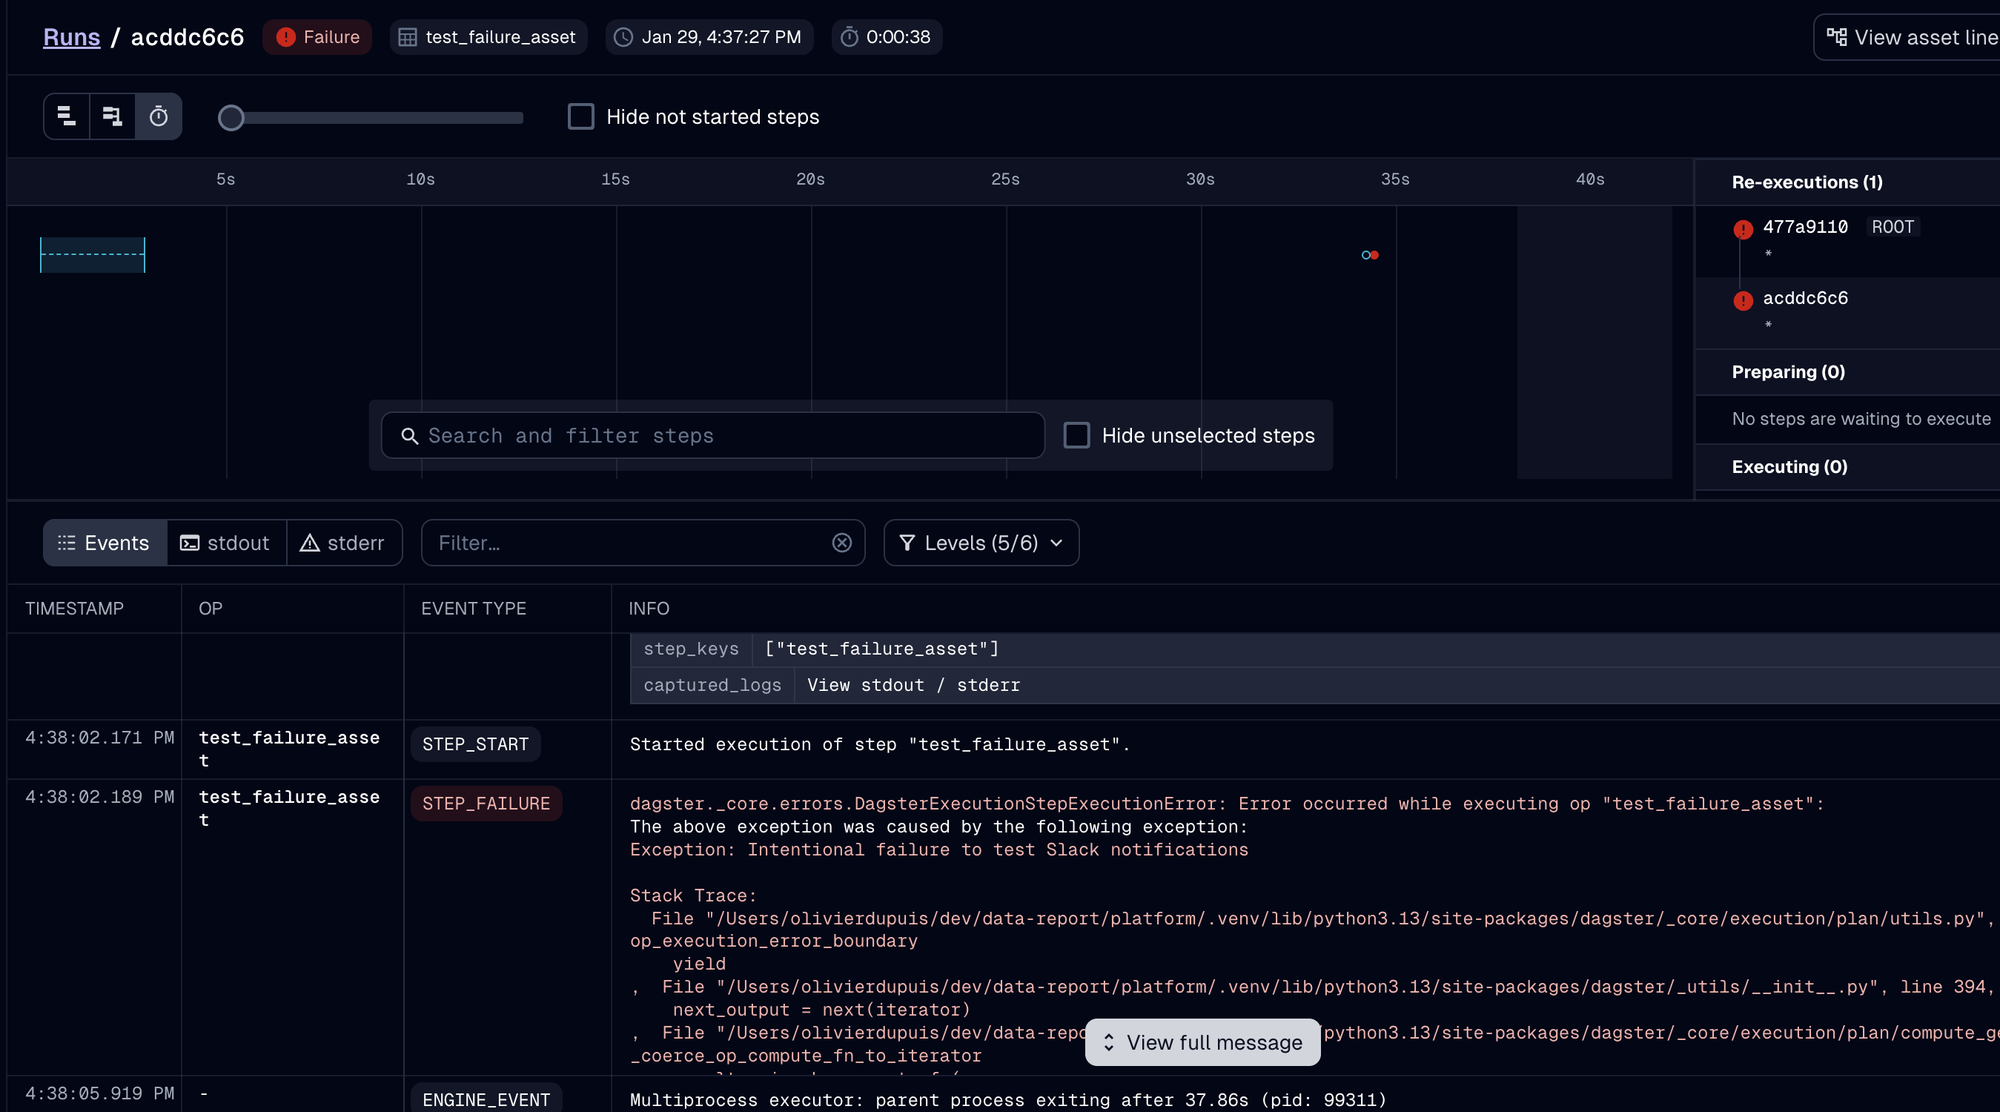Select the waterfall Gantt view icon
Screen dimensions: 2000x1112
[x=112, y=117]
